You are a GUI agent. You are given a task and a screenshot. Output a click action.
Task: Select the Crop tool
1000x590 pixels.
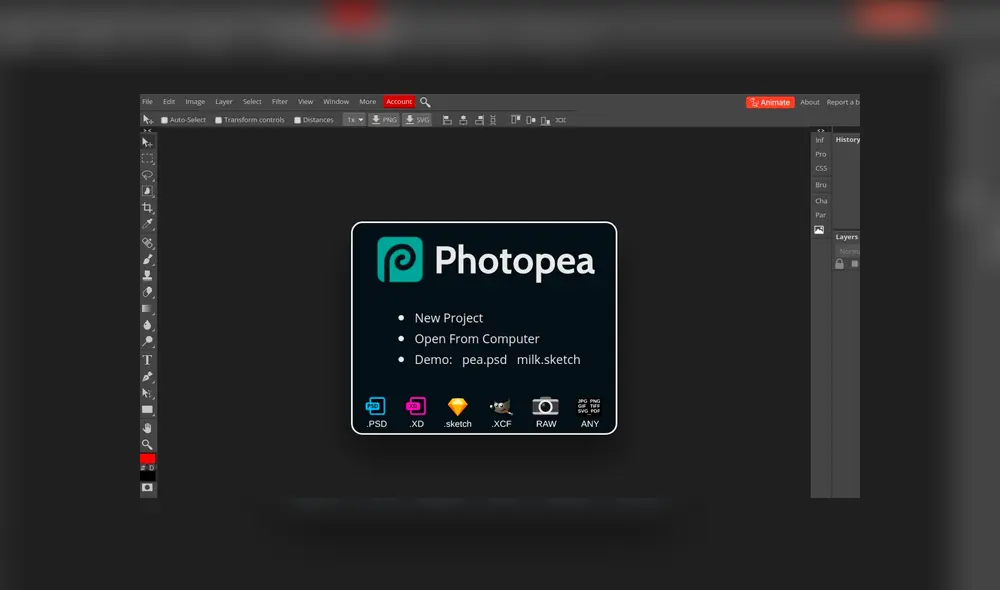coord(147,207)
